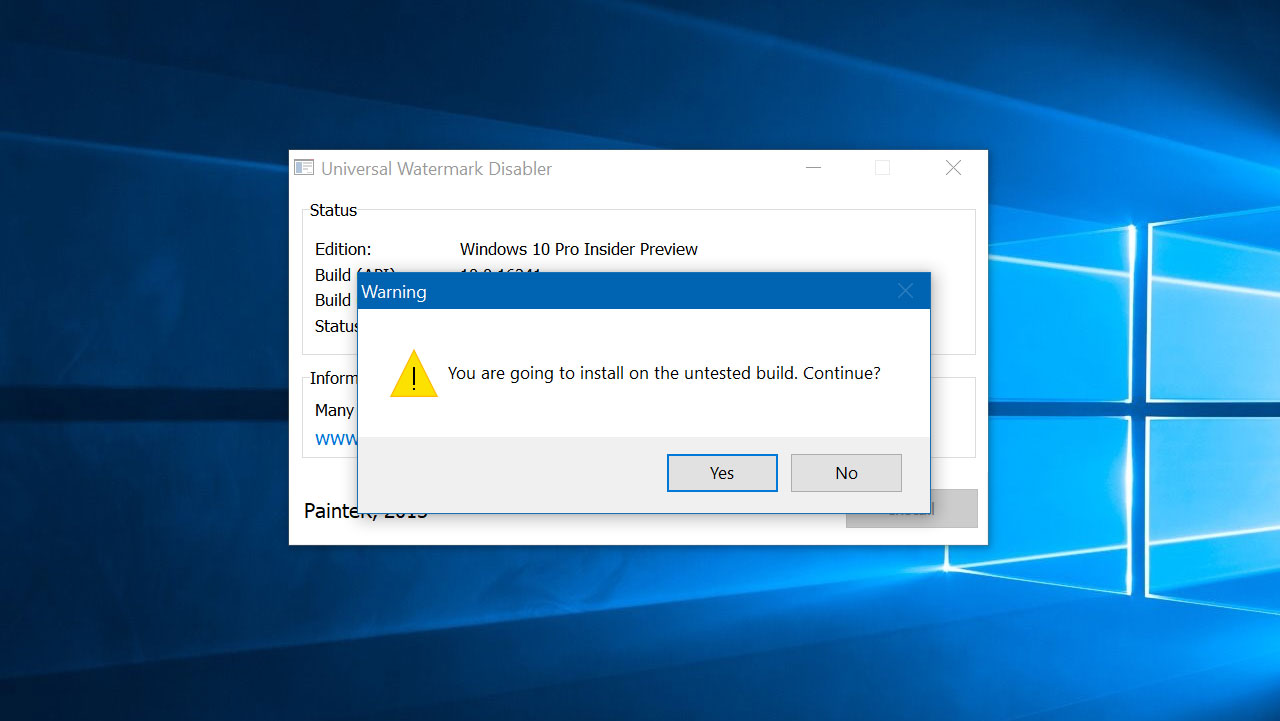Select the Status group box label
Screen dimensions: 1280x721
pyautogui.click(x=333, y=210)
